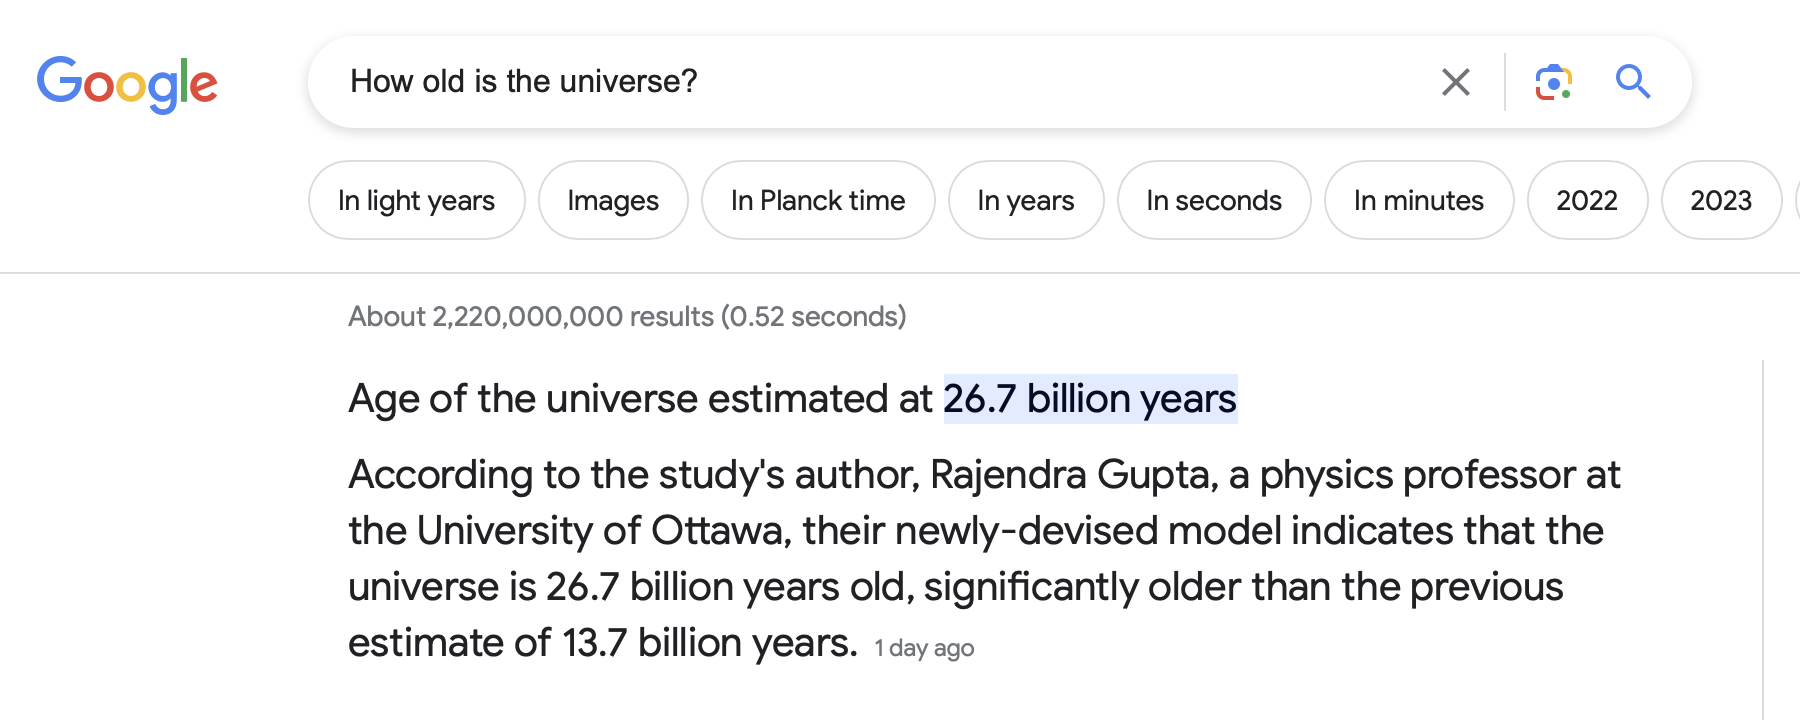Filter by the 2022 chip

tap(1587, 201)
